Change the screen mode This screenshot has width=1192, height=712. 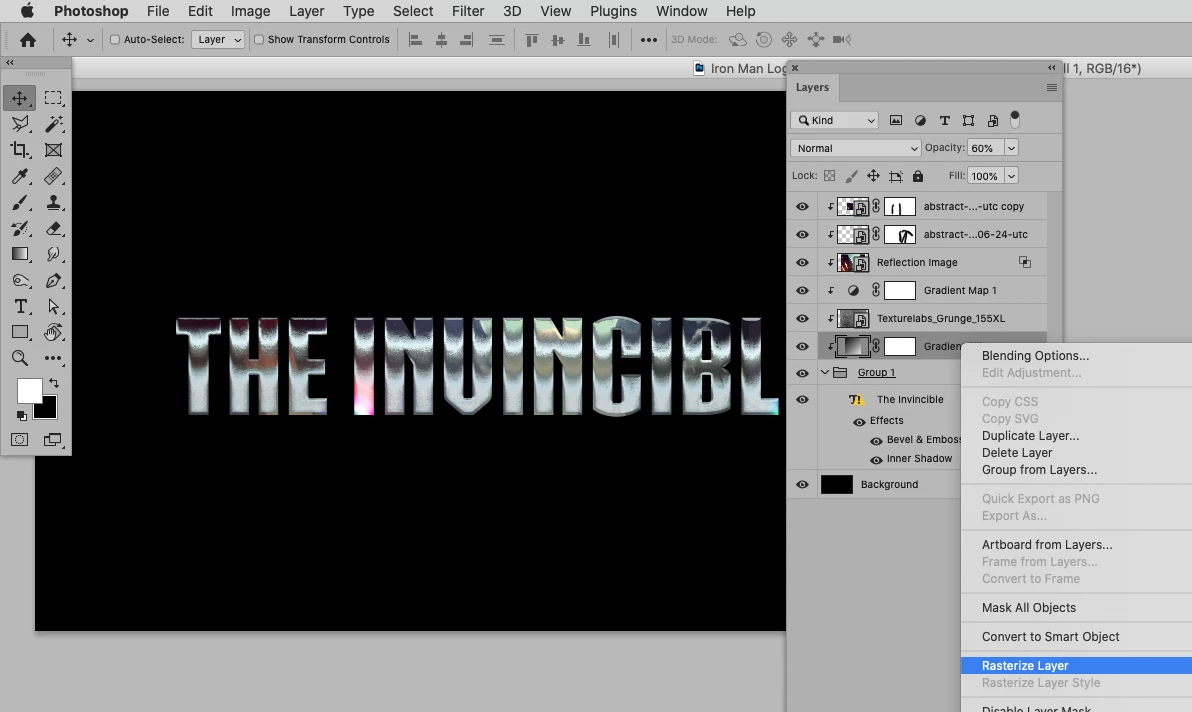coord(52,440)
